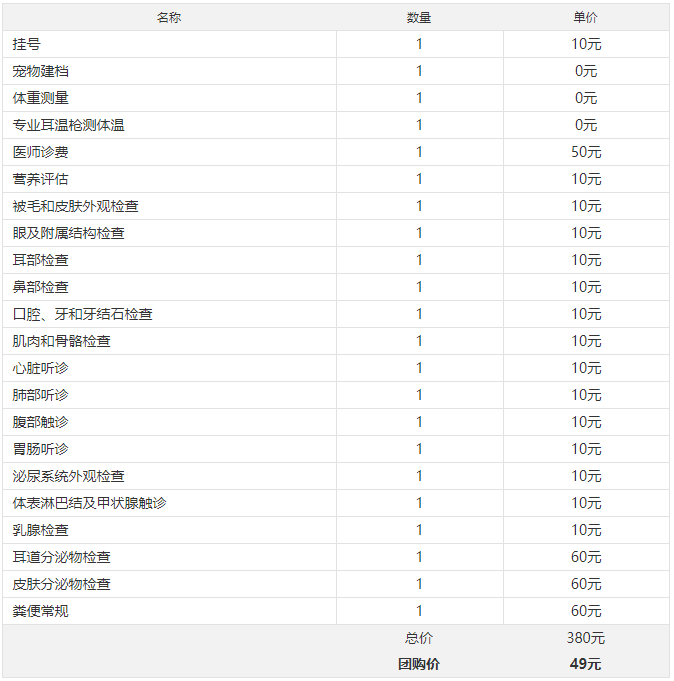Click 被毛和皮肤外观检查 entry
674x681 pixels.
click(x=76, y=206)
